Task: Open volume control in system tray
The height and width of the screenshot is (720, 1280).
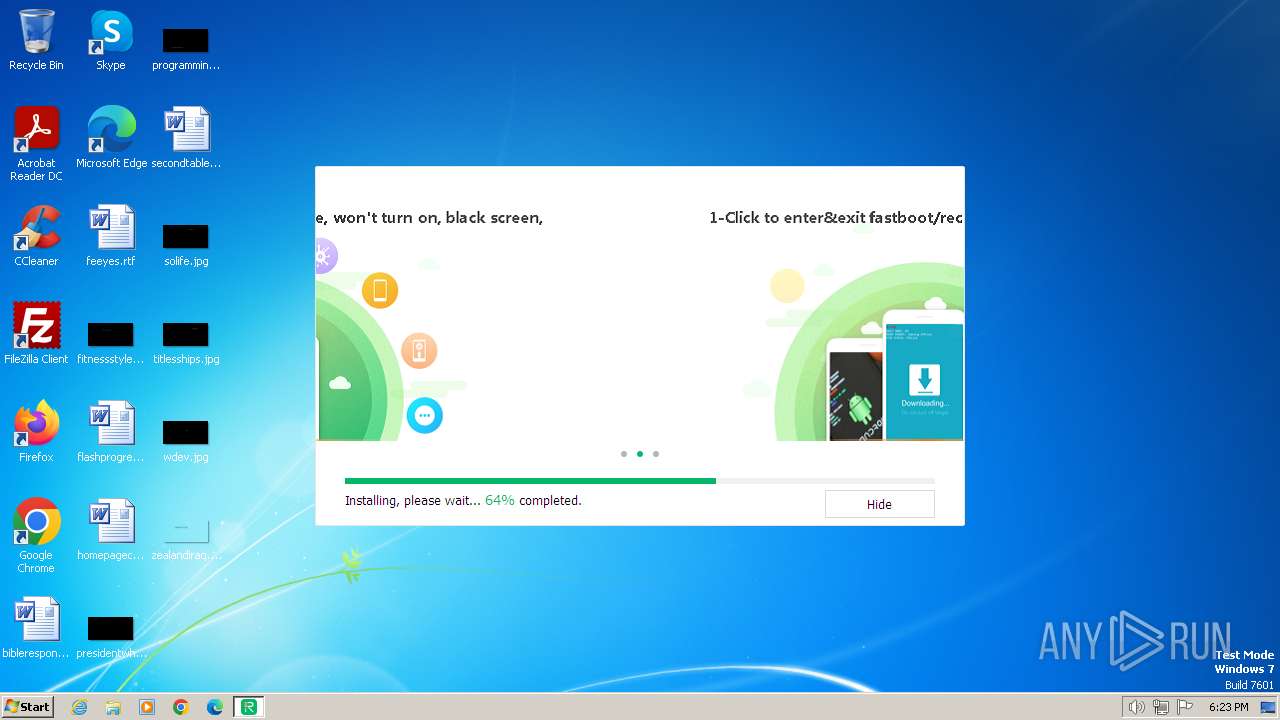Action: coord(1136,707)
